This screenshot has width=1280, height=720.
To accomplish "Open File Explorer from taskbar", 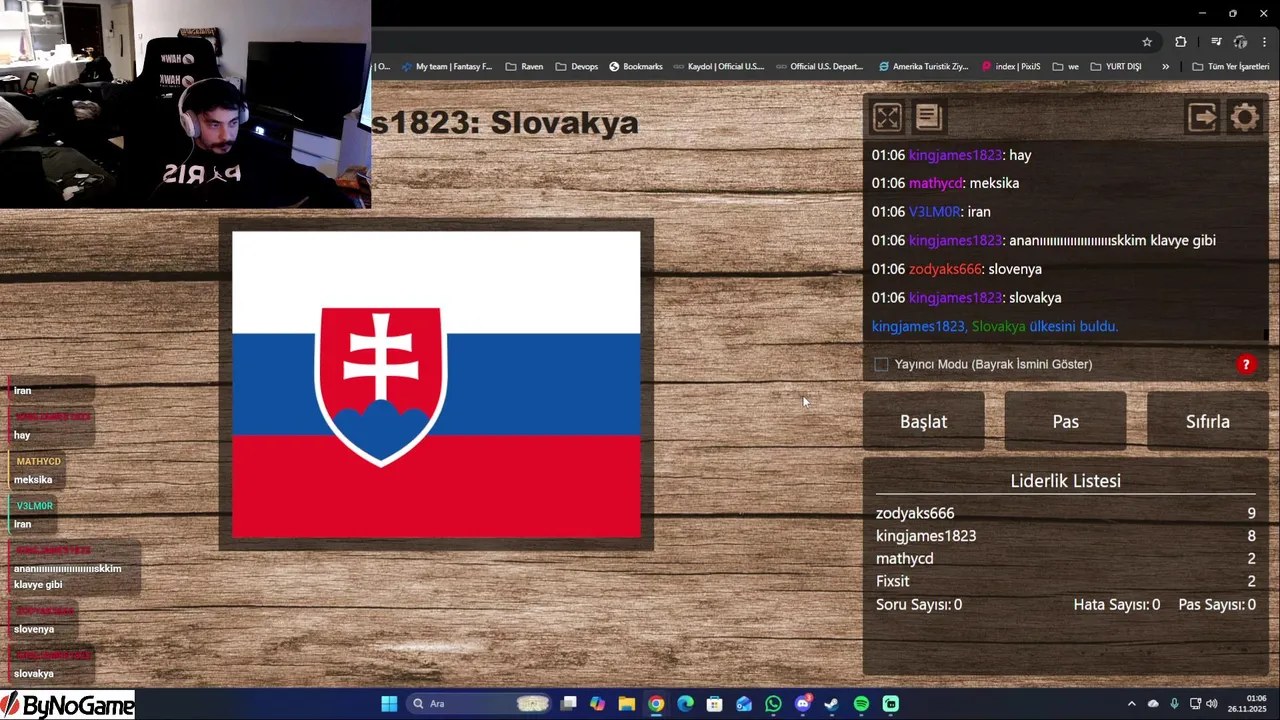I will (x=626, y=704).
